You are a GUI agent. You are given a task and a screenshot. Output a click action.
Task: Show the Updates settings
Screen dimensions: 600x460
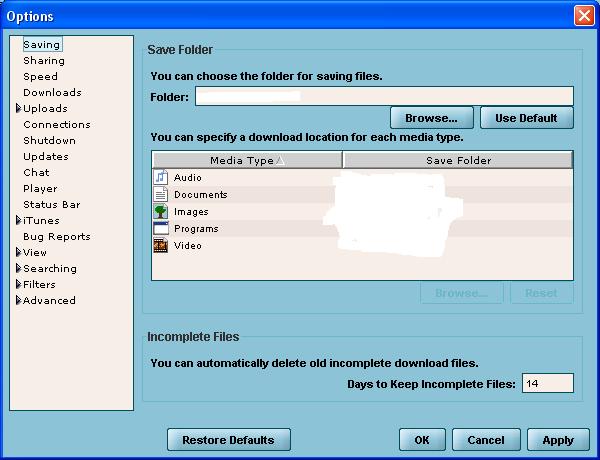pyautogui.click(x=46, y=157)
